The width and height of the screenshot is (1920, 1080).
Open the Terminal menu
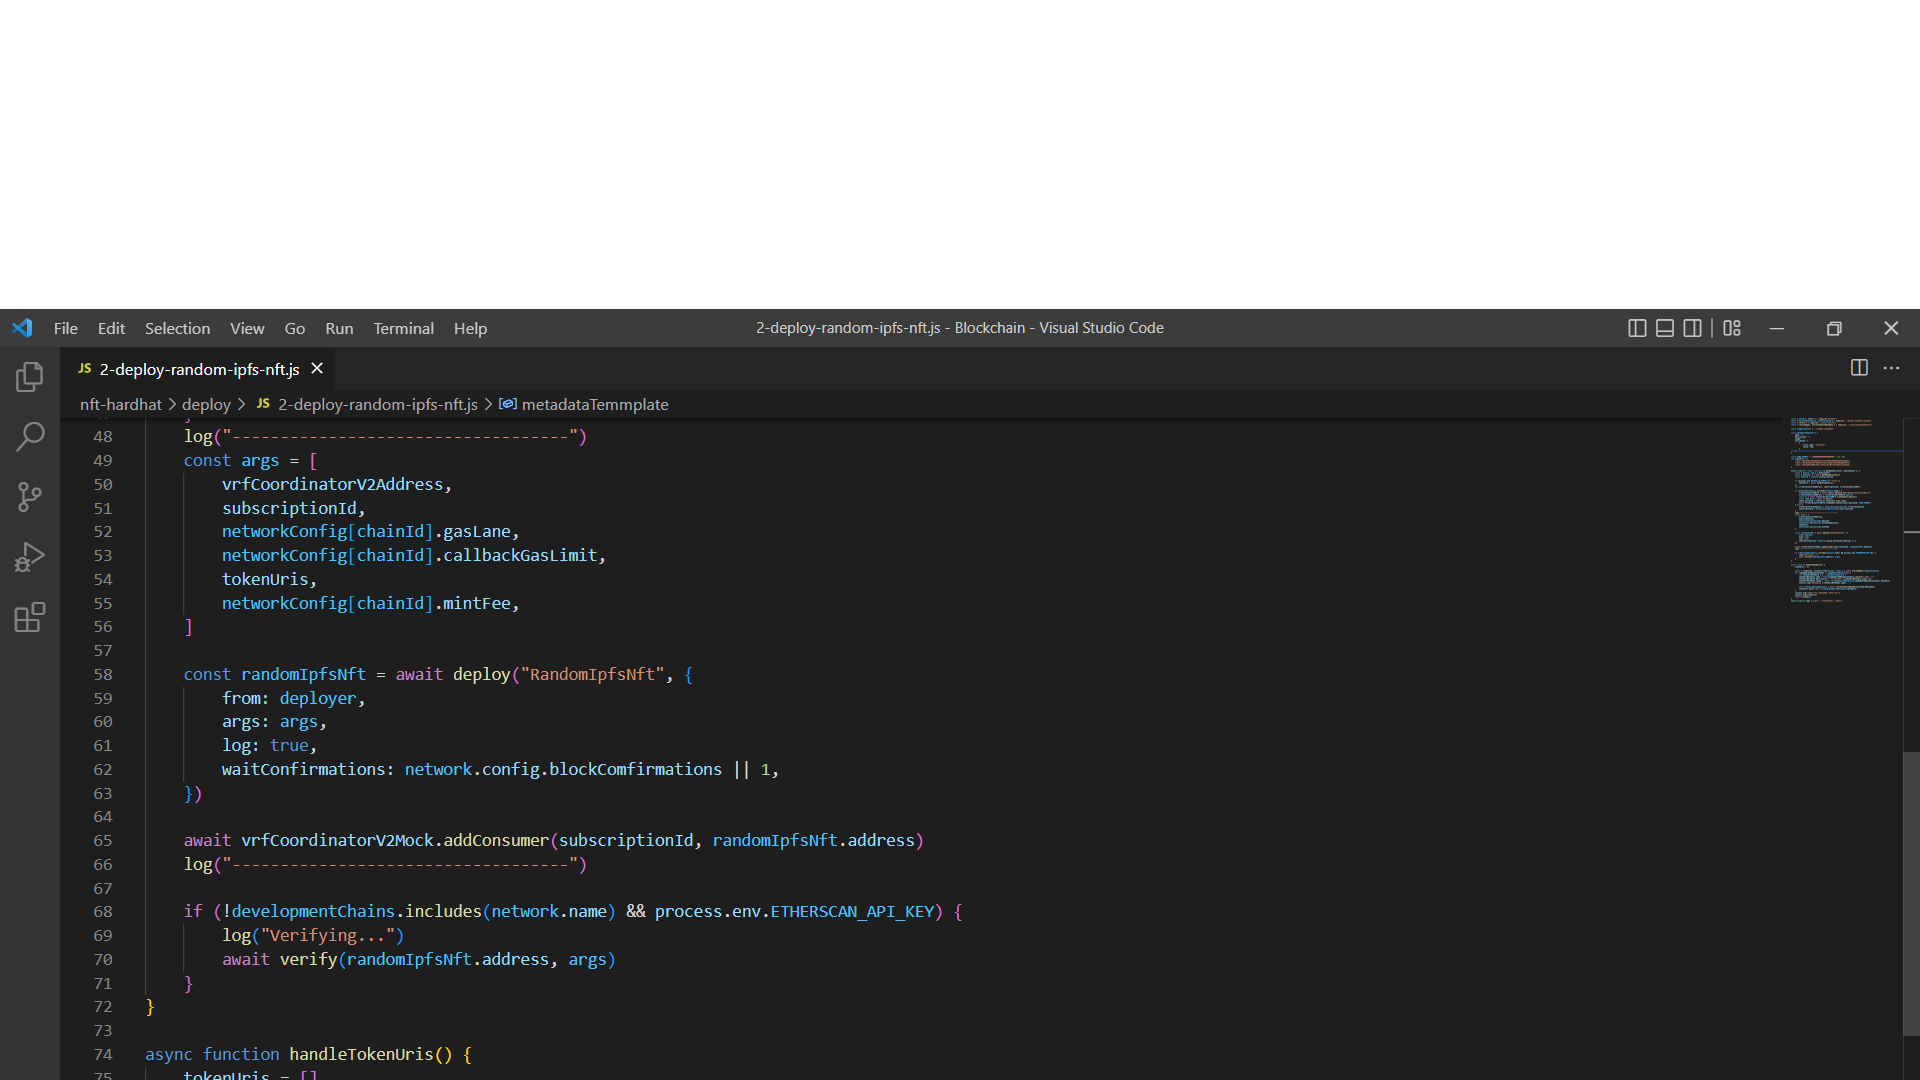(x=403, y=328)
